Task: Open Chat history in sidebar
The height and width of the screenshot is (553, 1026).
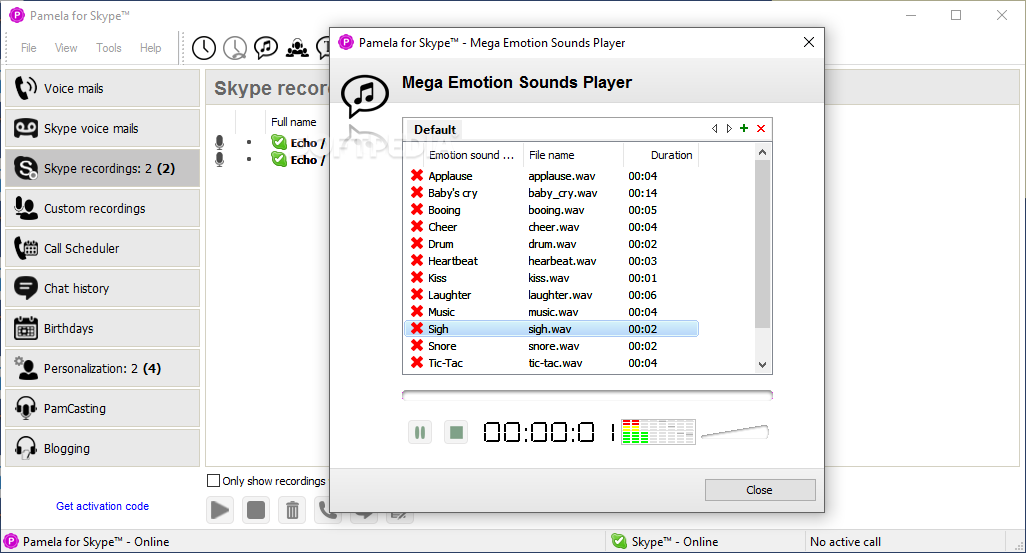Action: tap(103, 288)
